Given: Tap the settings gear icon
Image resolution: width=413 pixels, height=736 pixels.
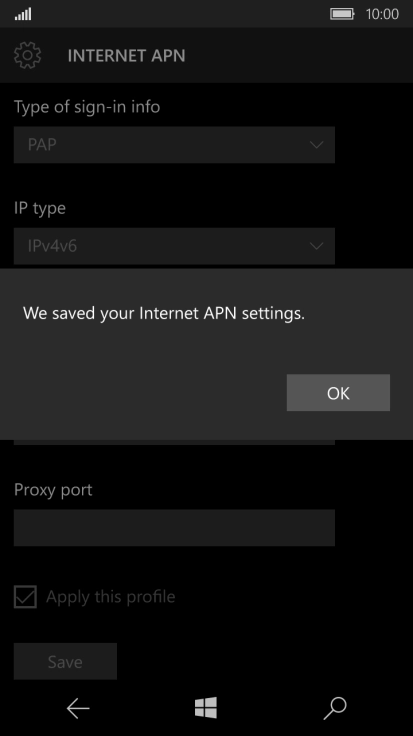Looking at the screenshot, I should click(27, 55).
